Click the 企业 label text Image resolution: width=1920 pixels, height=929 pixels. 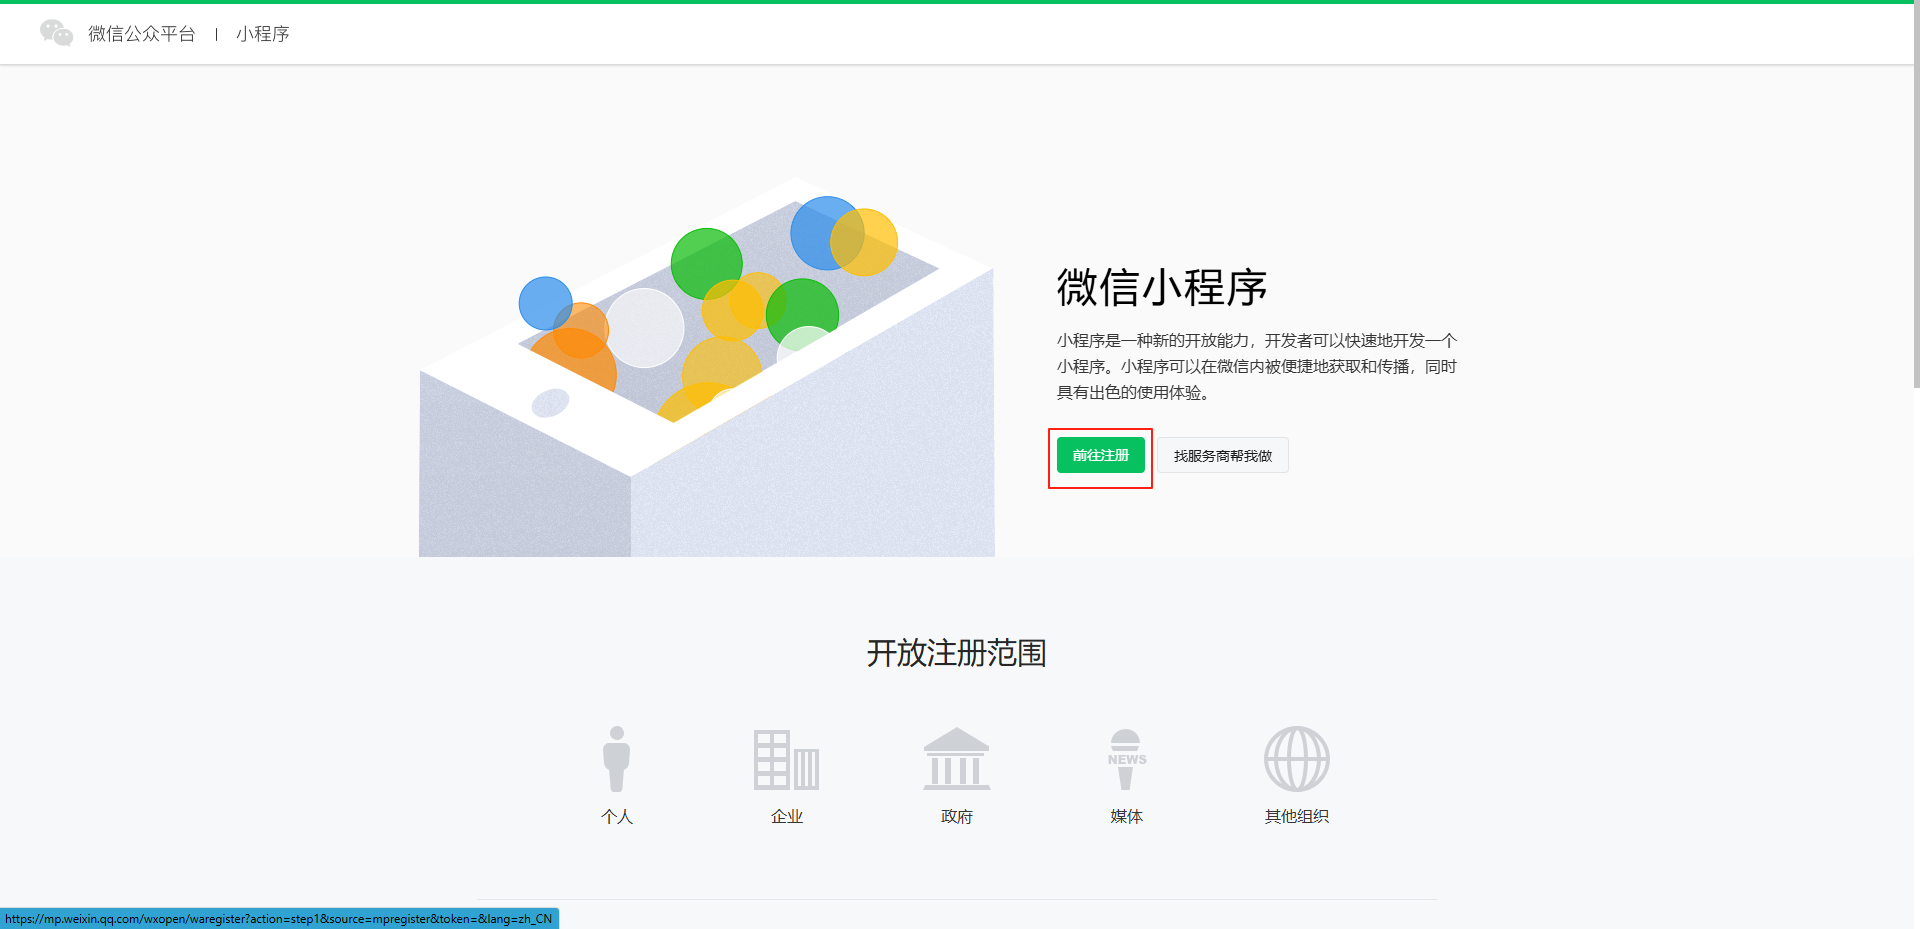[787, 816]
